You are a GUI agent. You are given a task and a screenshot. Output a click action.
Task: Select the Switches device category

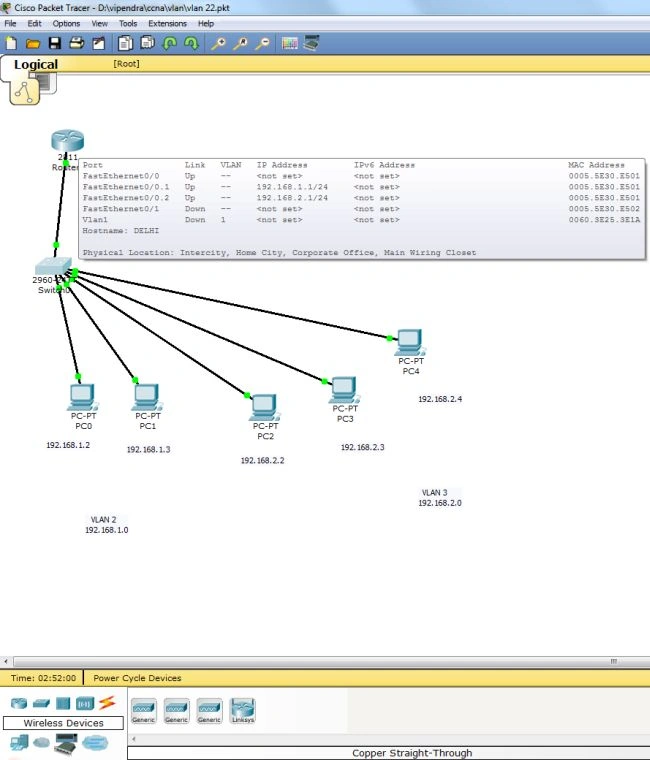[x=41, y=703]
